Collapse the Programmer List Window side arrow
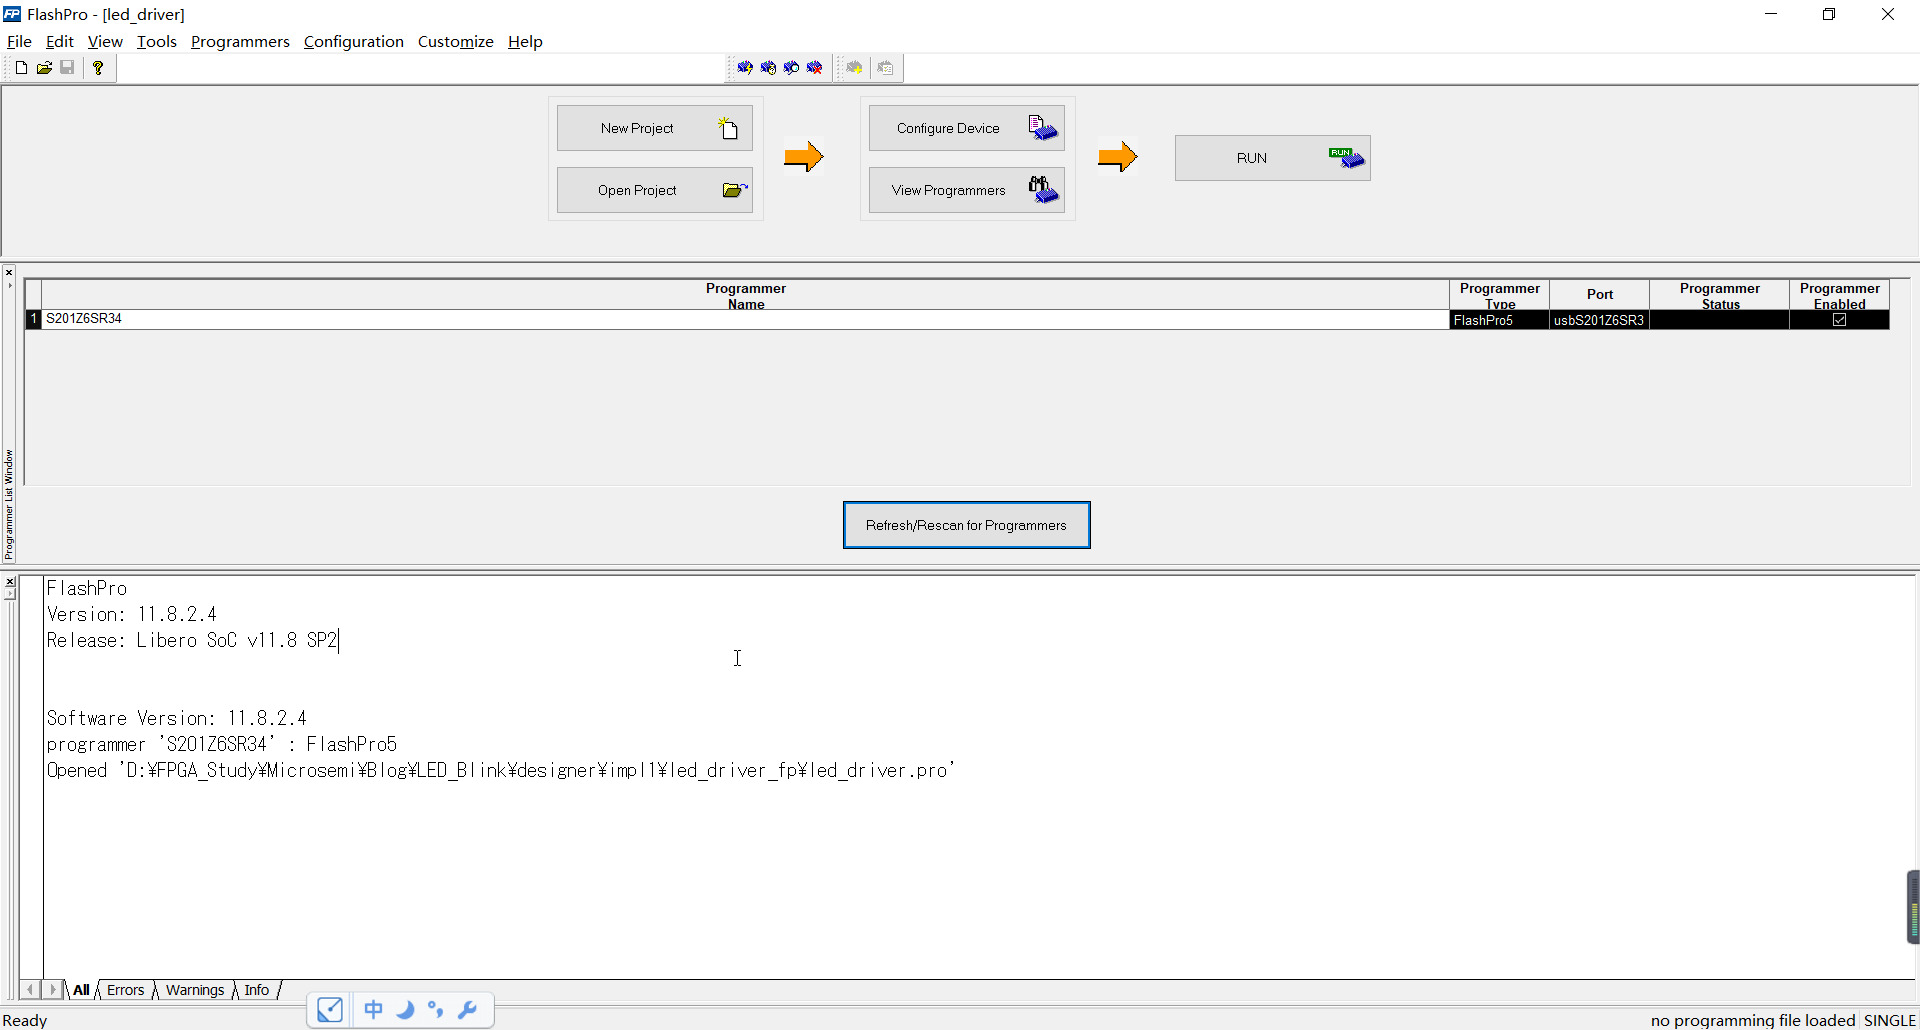The width and height of the screenshot is (1920, 1030). coord(10,284)
